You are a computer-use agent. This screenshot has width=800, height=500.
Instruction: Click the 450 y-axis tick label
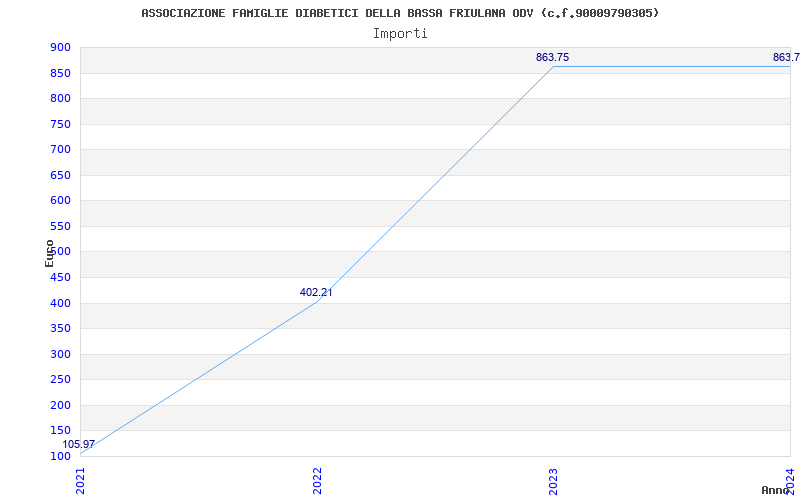tap(60, 278)
